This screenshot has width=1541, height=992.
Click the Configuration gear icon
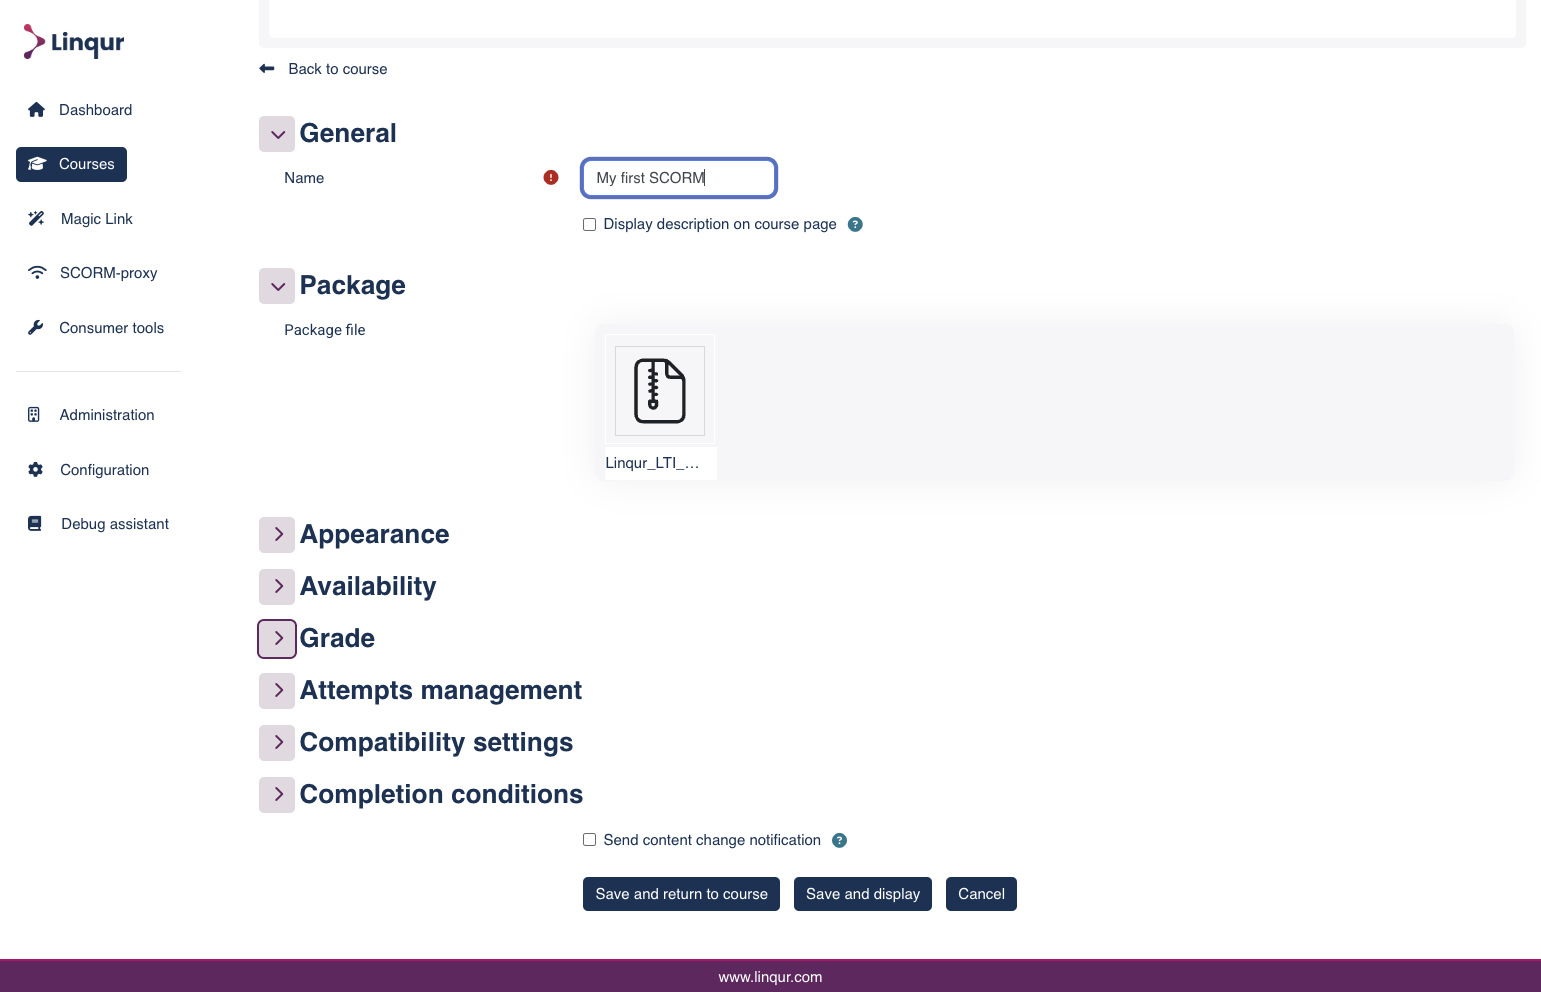click(x=36, y=470)
